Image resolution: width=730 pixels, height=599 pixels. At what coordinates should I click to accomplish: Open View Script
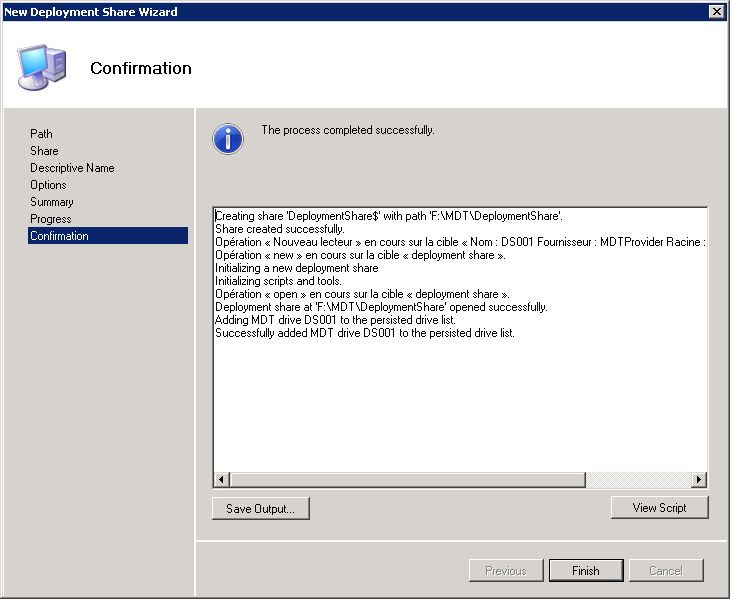(x=659, y=508)
